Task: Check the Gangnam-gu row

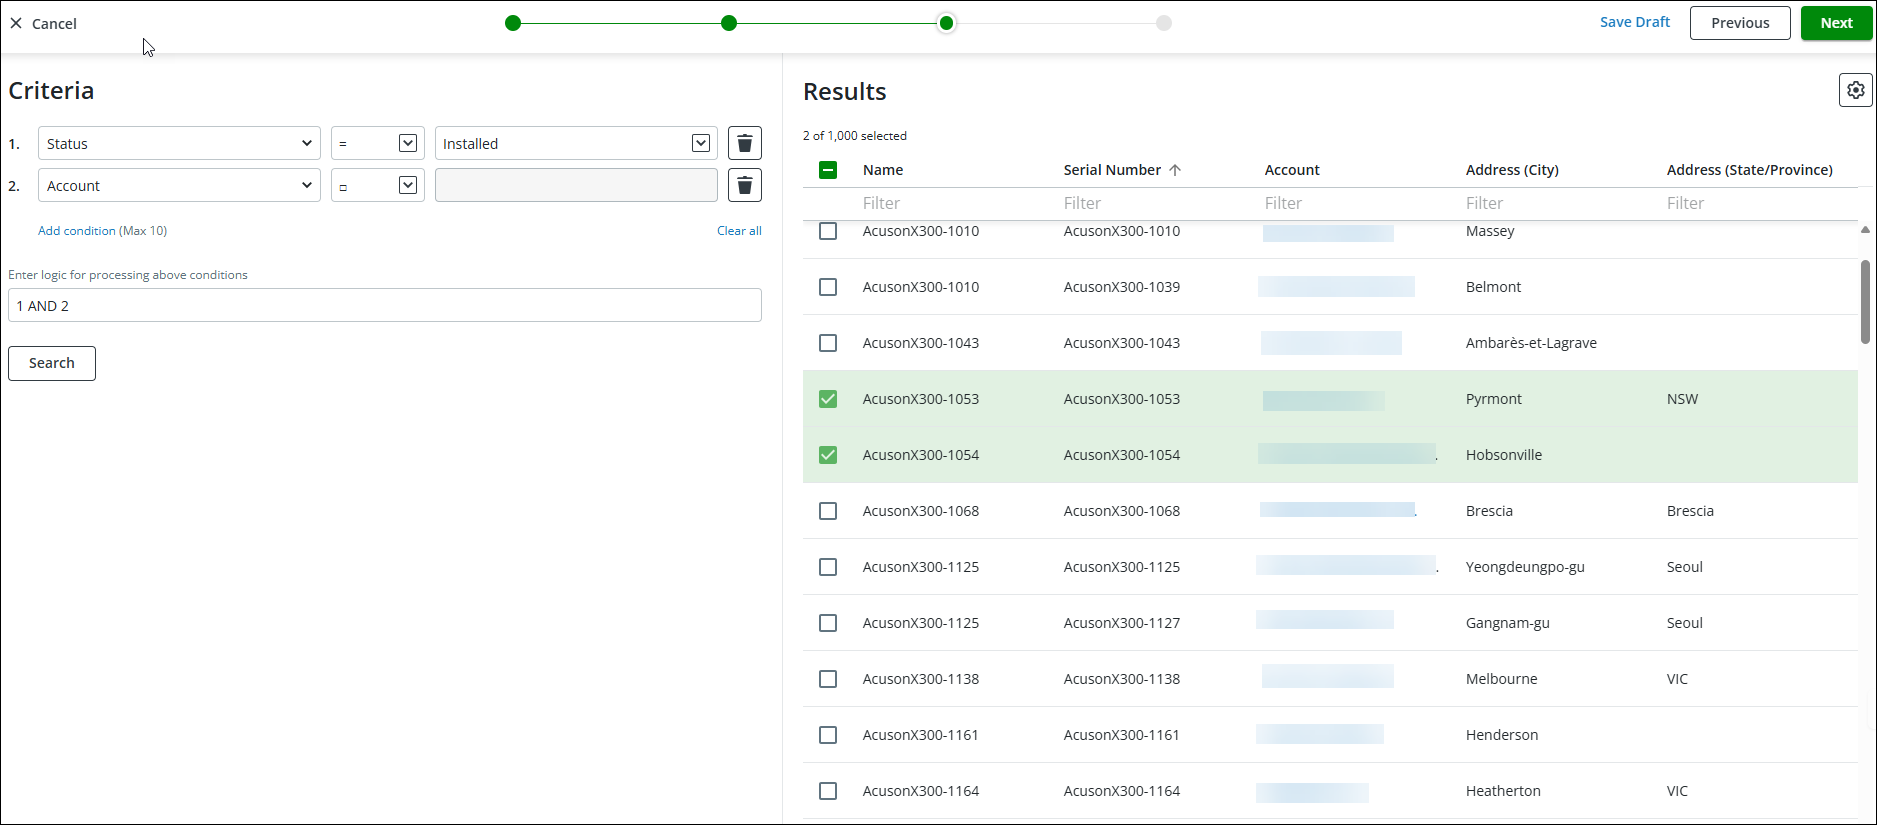Action: click(828, 623)
